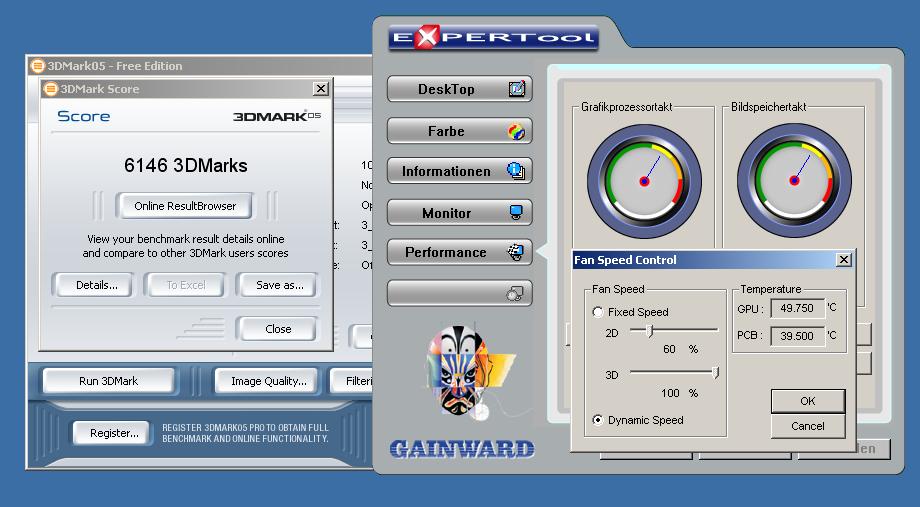This screenshot has width=920, height=507.
Task: Open score Details in 3DMark Score
Action: [97, 285]
